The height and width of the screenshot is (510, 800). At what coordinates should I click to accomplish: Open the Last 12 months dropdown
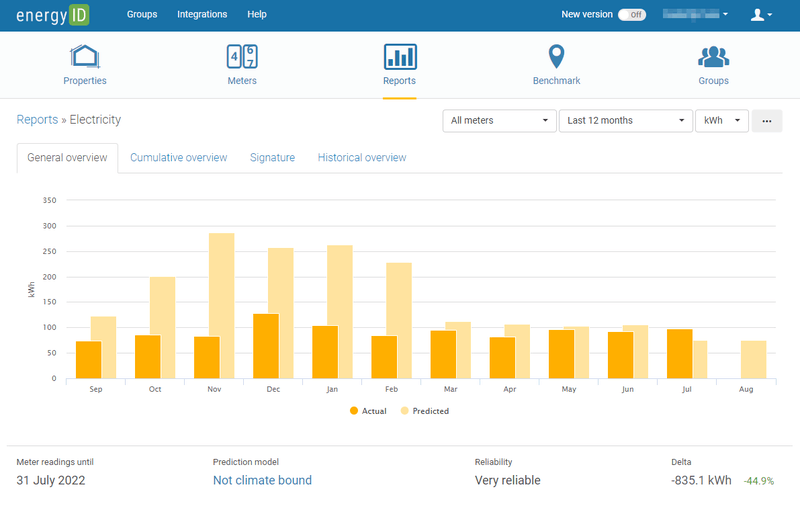625,121
